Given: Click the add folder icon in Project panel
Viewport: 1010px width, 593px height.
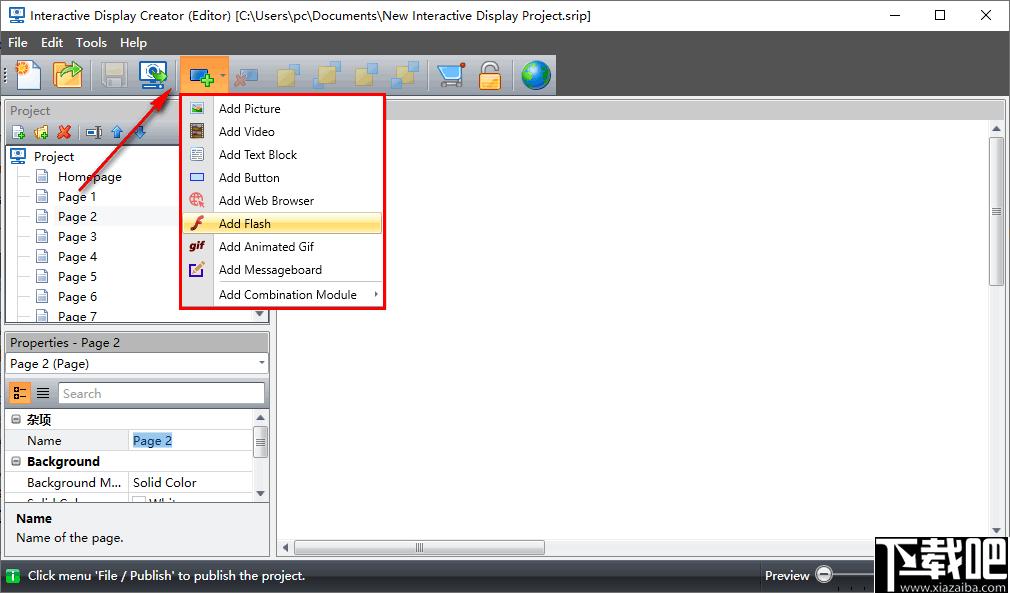Looking at the screenshot, I should tap(41, 133).
